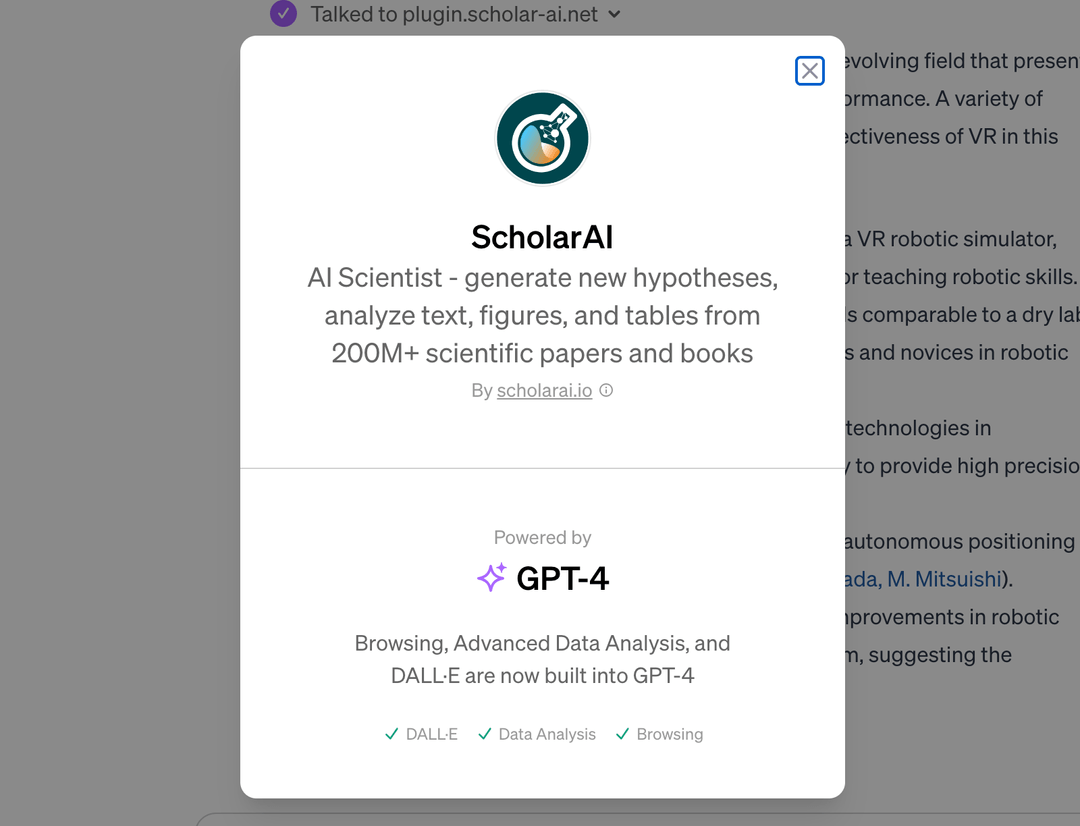1080x826 pixels.
Task: Select the ScholarAI title heading
Action: tap(541, 237)
